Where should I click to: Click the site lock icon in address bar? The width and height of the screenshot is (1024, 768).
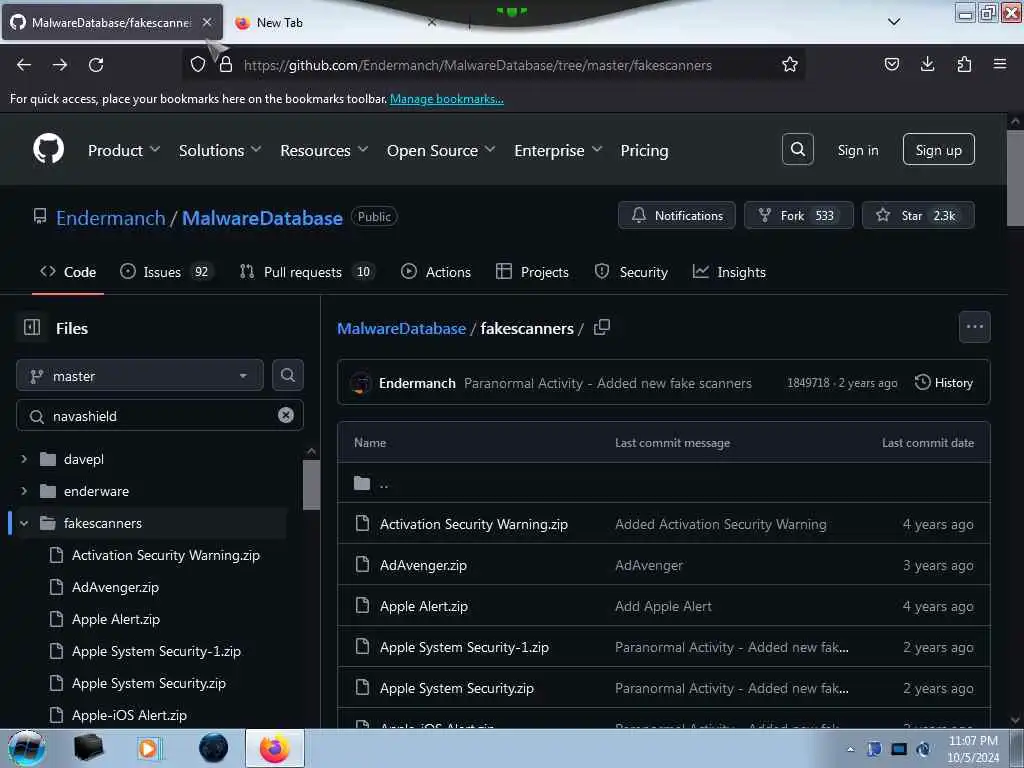[226, 64]
